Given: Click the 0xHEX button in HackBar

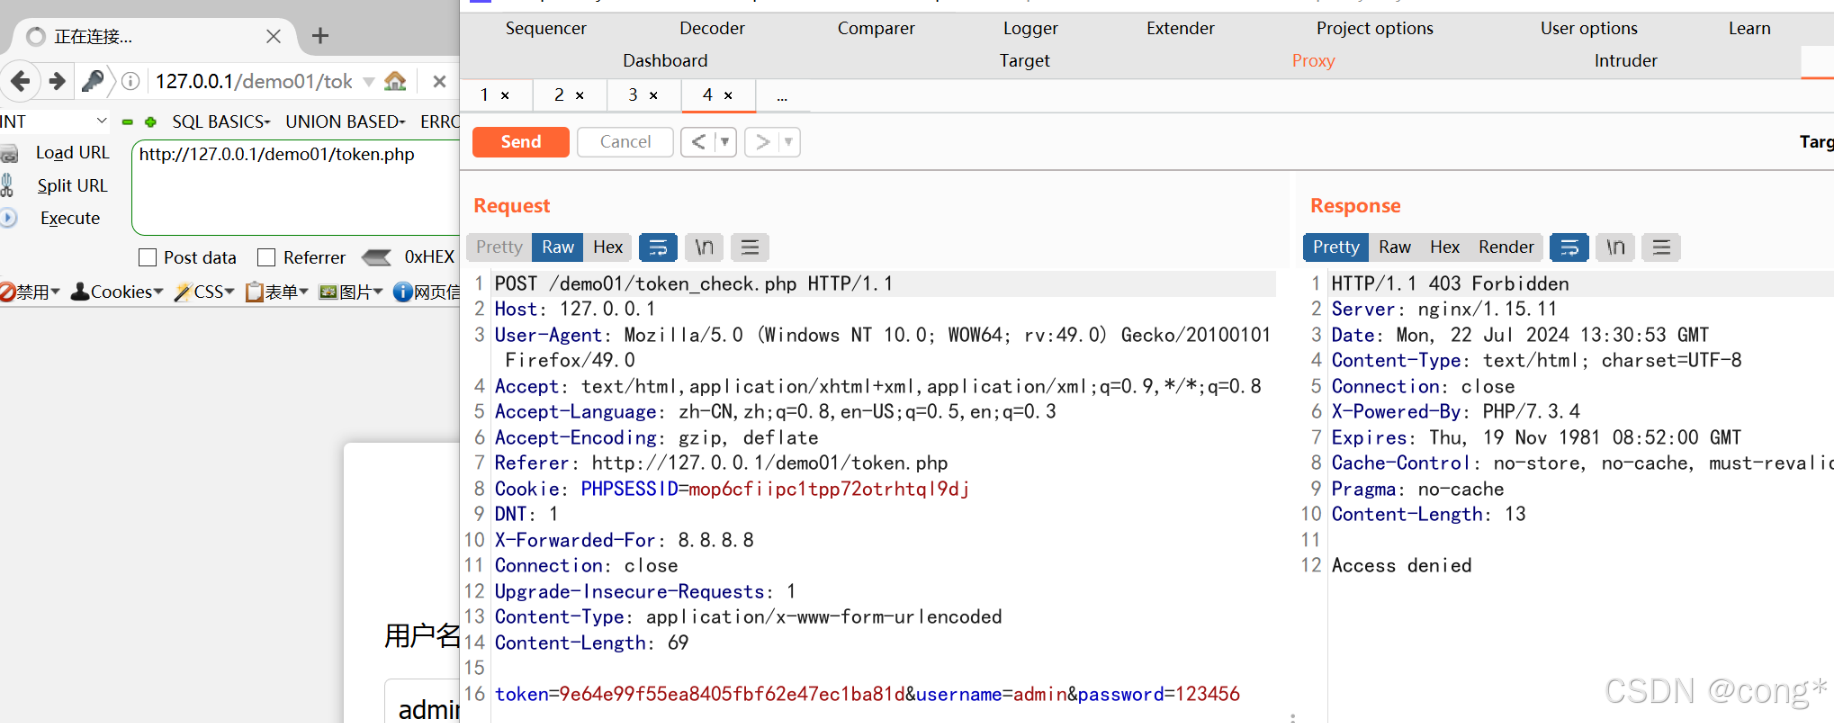Looking at the screenshot, I should pos(429,257).
